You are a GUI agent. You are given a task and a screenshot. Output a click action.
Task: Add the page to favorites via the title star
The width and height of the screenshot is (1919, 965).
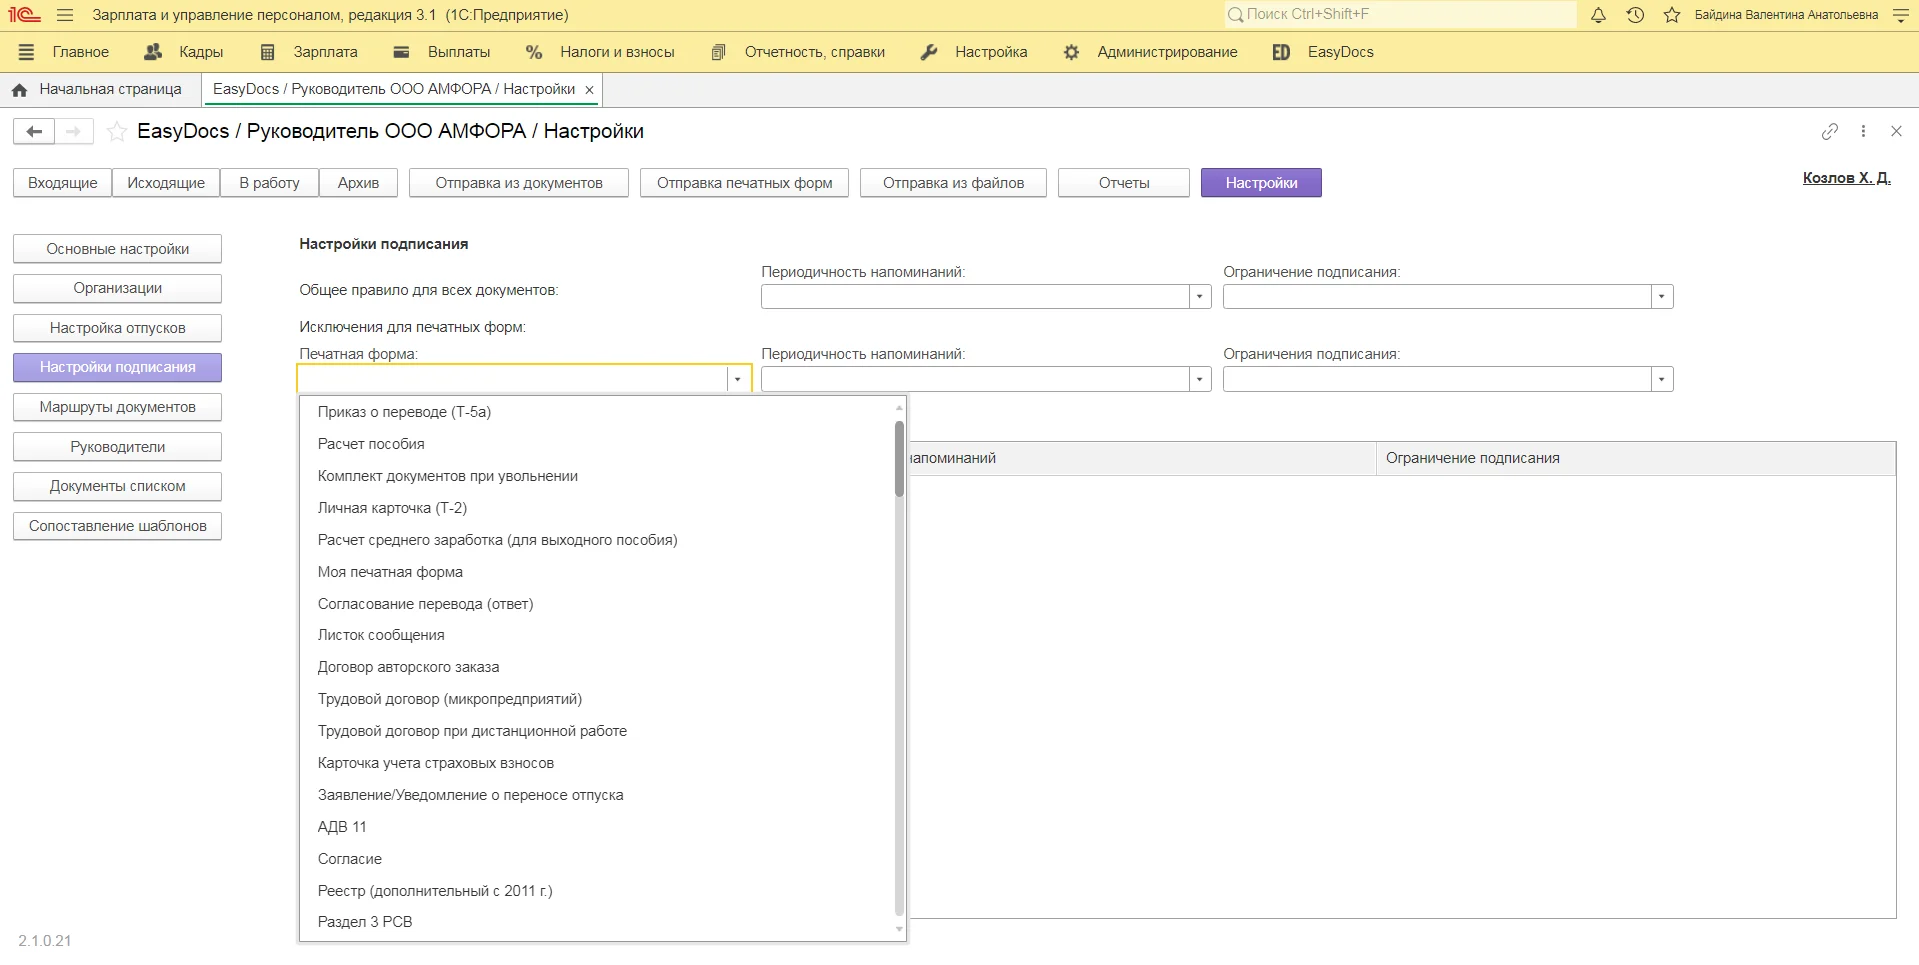pos(117,131)
